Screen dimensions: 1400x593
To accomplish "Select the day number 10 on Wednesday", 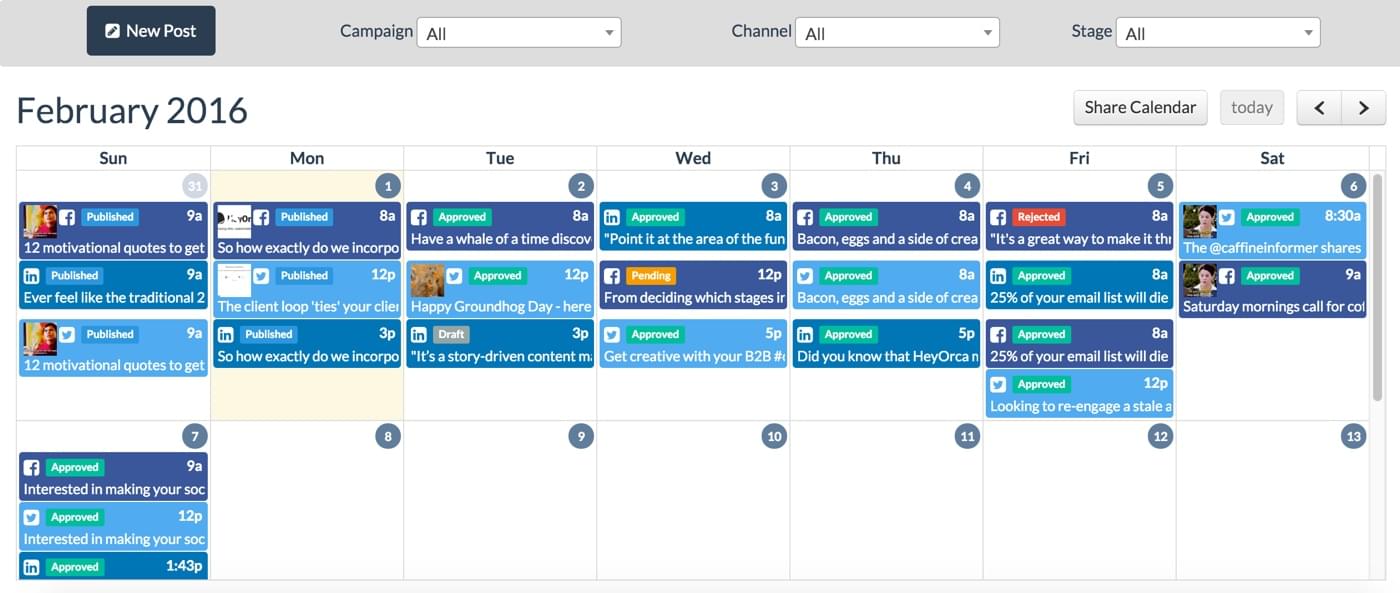I will coord(773,436).
